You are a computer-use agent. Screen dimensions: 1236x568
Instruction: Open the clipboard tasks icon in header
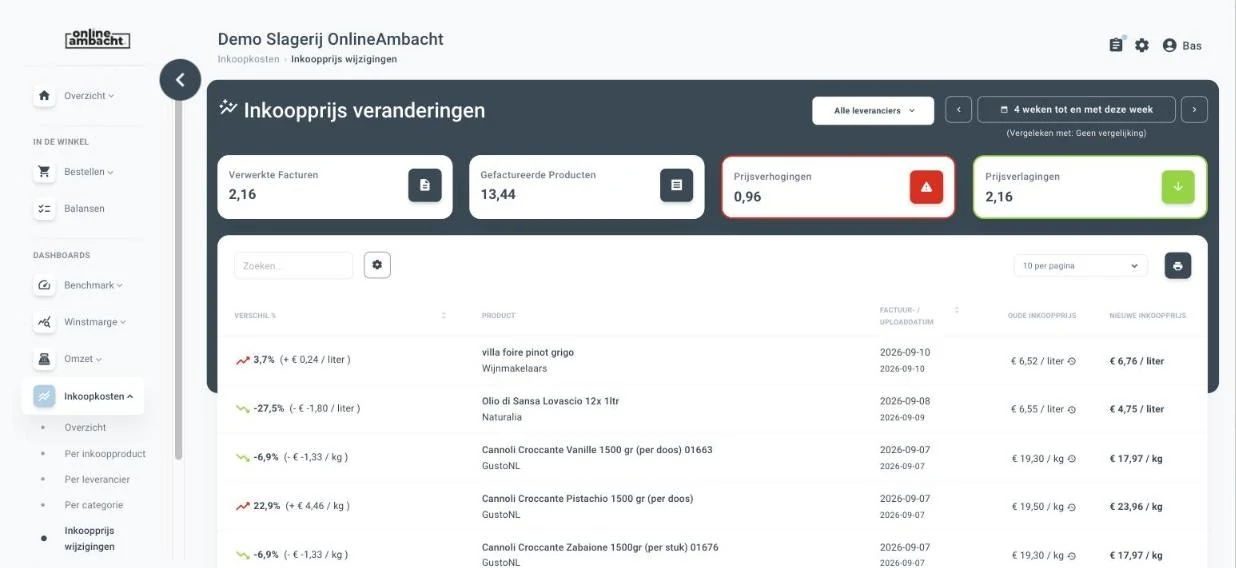point(1116,45)
